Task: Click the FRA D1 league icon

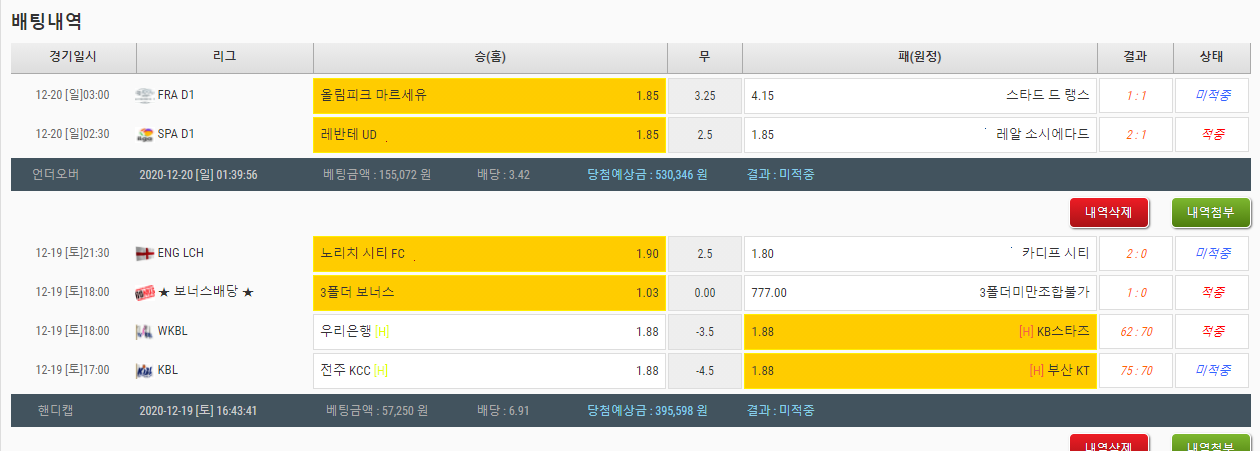Action: (145, 96)
